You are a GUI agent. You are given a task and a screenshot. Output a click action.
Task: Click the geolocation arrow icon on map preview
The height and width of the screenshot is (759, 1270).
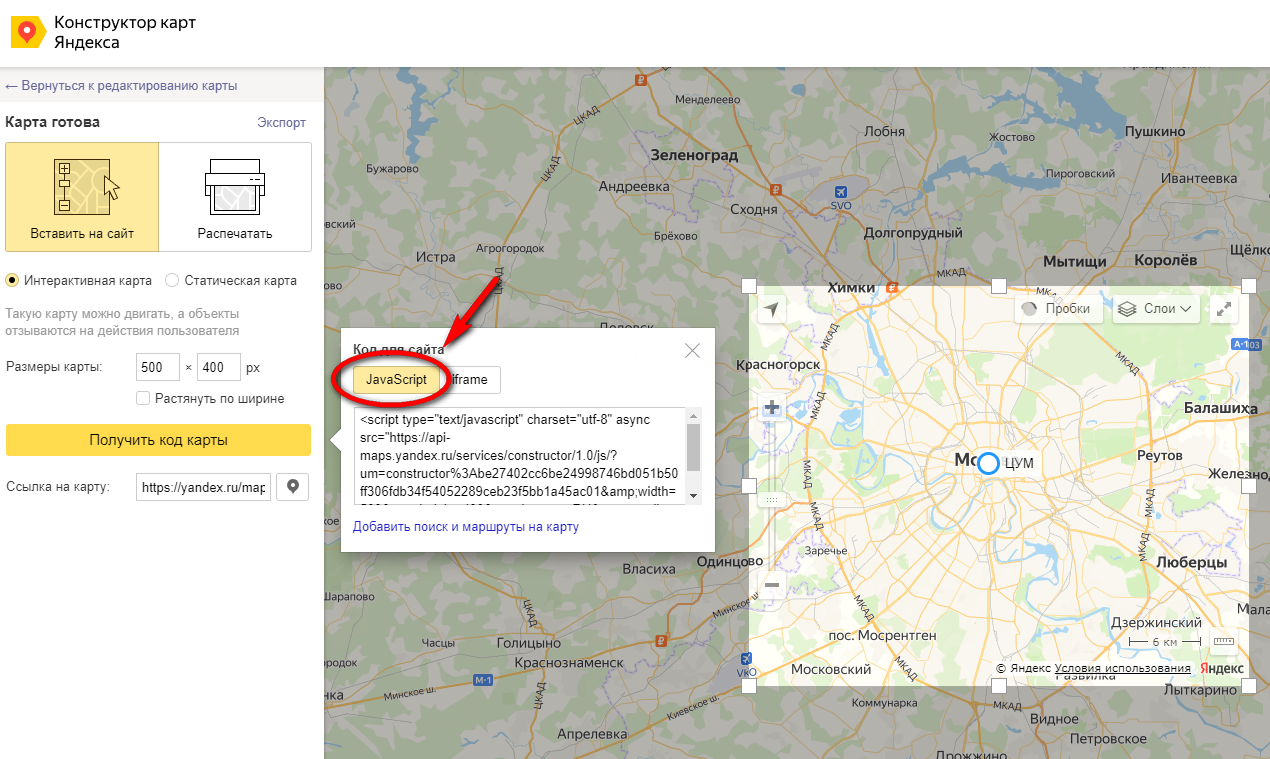coord(771,309)
